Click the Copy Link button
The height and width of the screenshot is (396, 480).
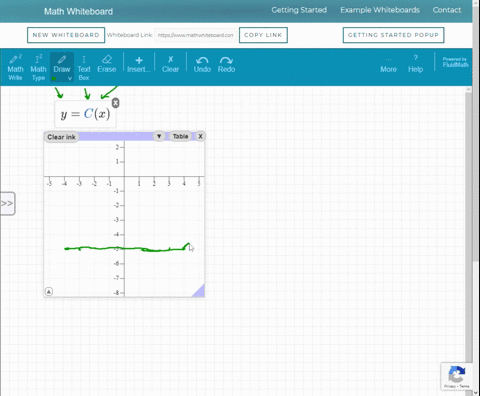[263, 35]
